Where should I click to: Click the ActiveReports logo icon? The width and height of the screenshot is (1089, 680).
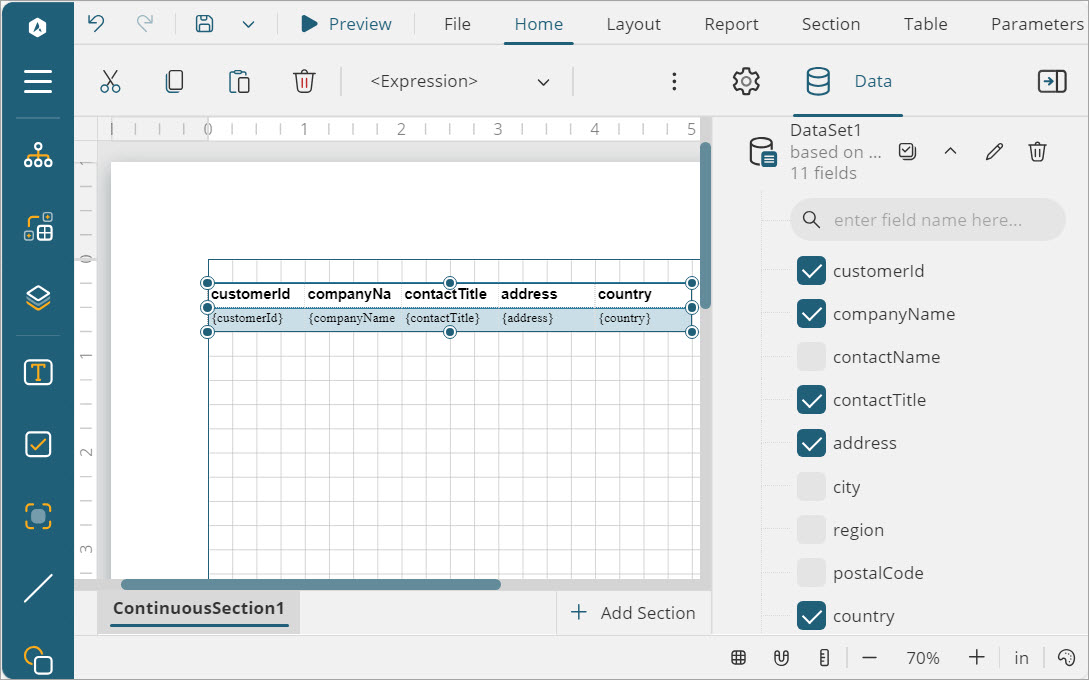38,27
